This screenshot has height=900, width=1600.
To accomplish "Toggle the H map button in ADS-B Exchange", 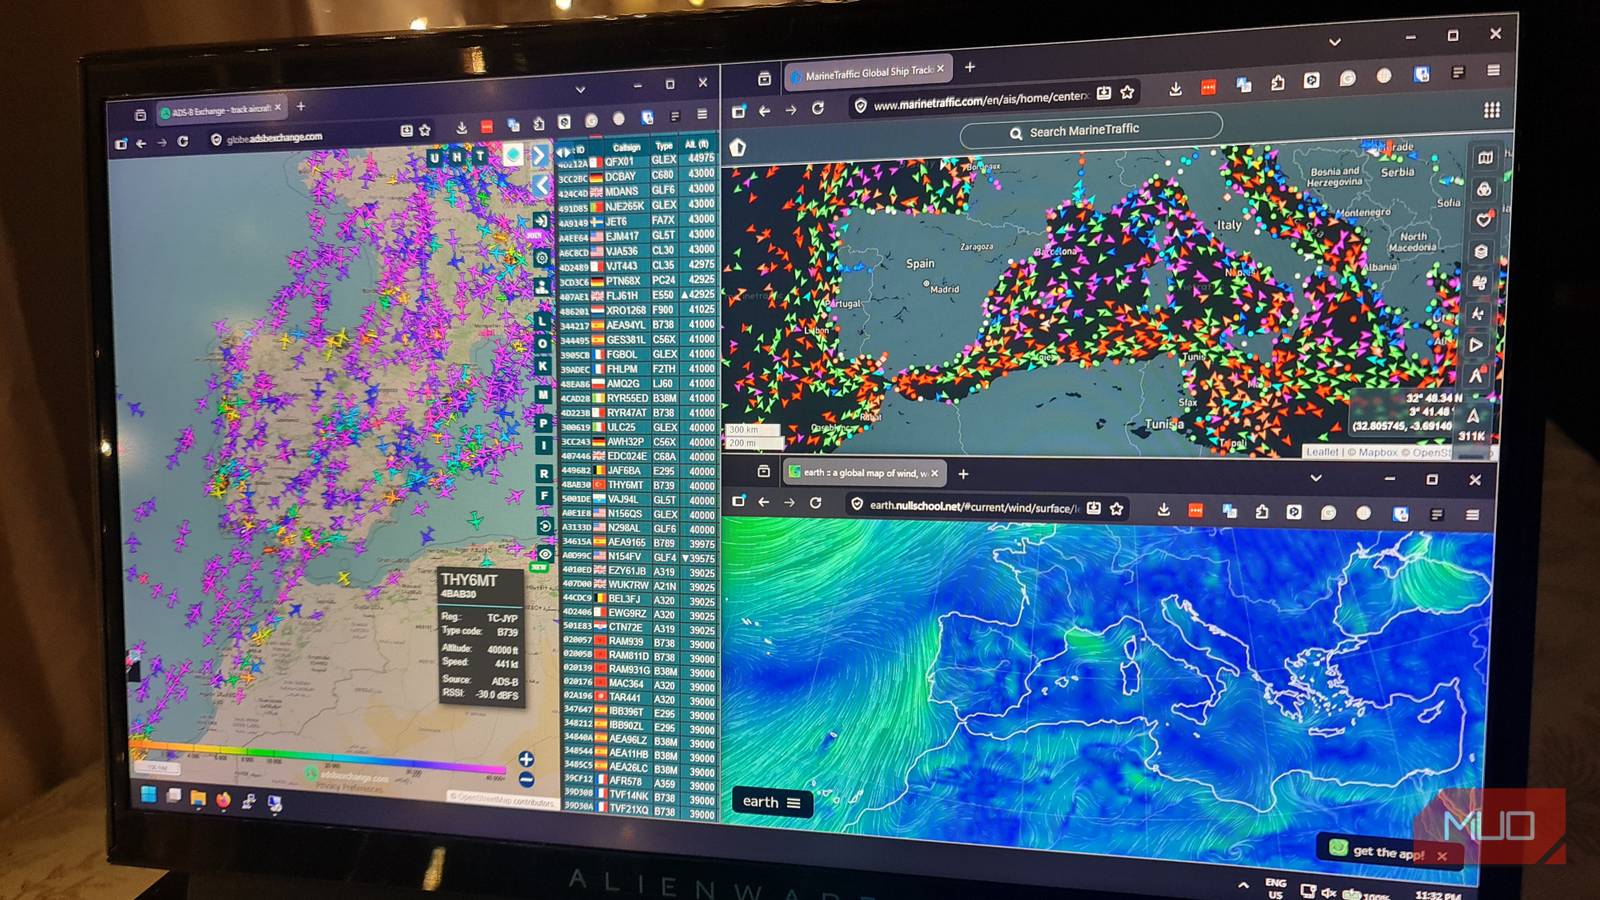I will (x=457, y=157).
